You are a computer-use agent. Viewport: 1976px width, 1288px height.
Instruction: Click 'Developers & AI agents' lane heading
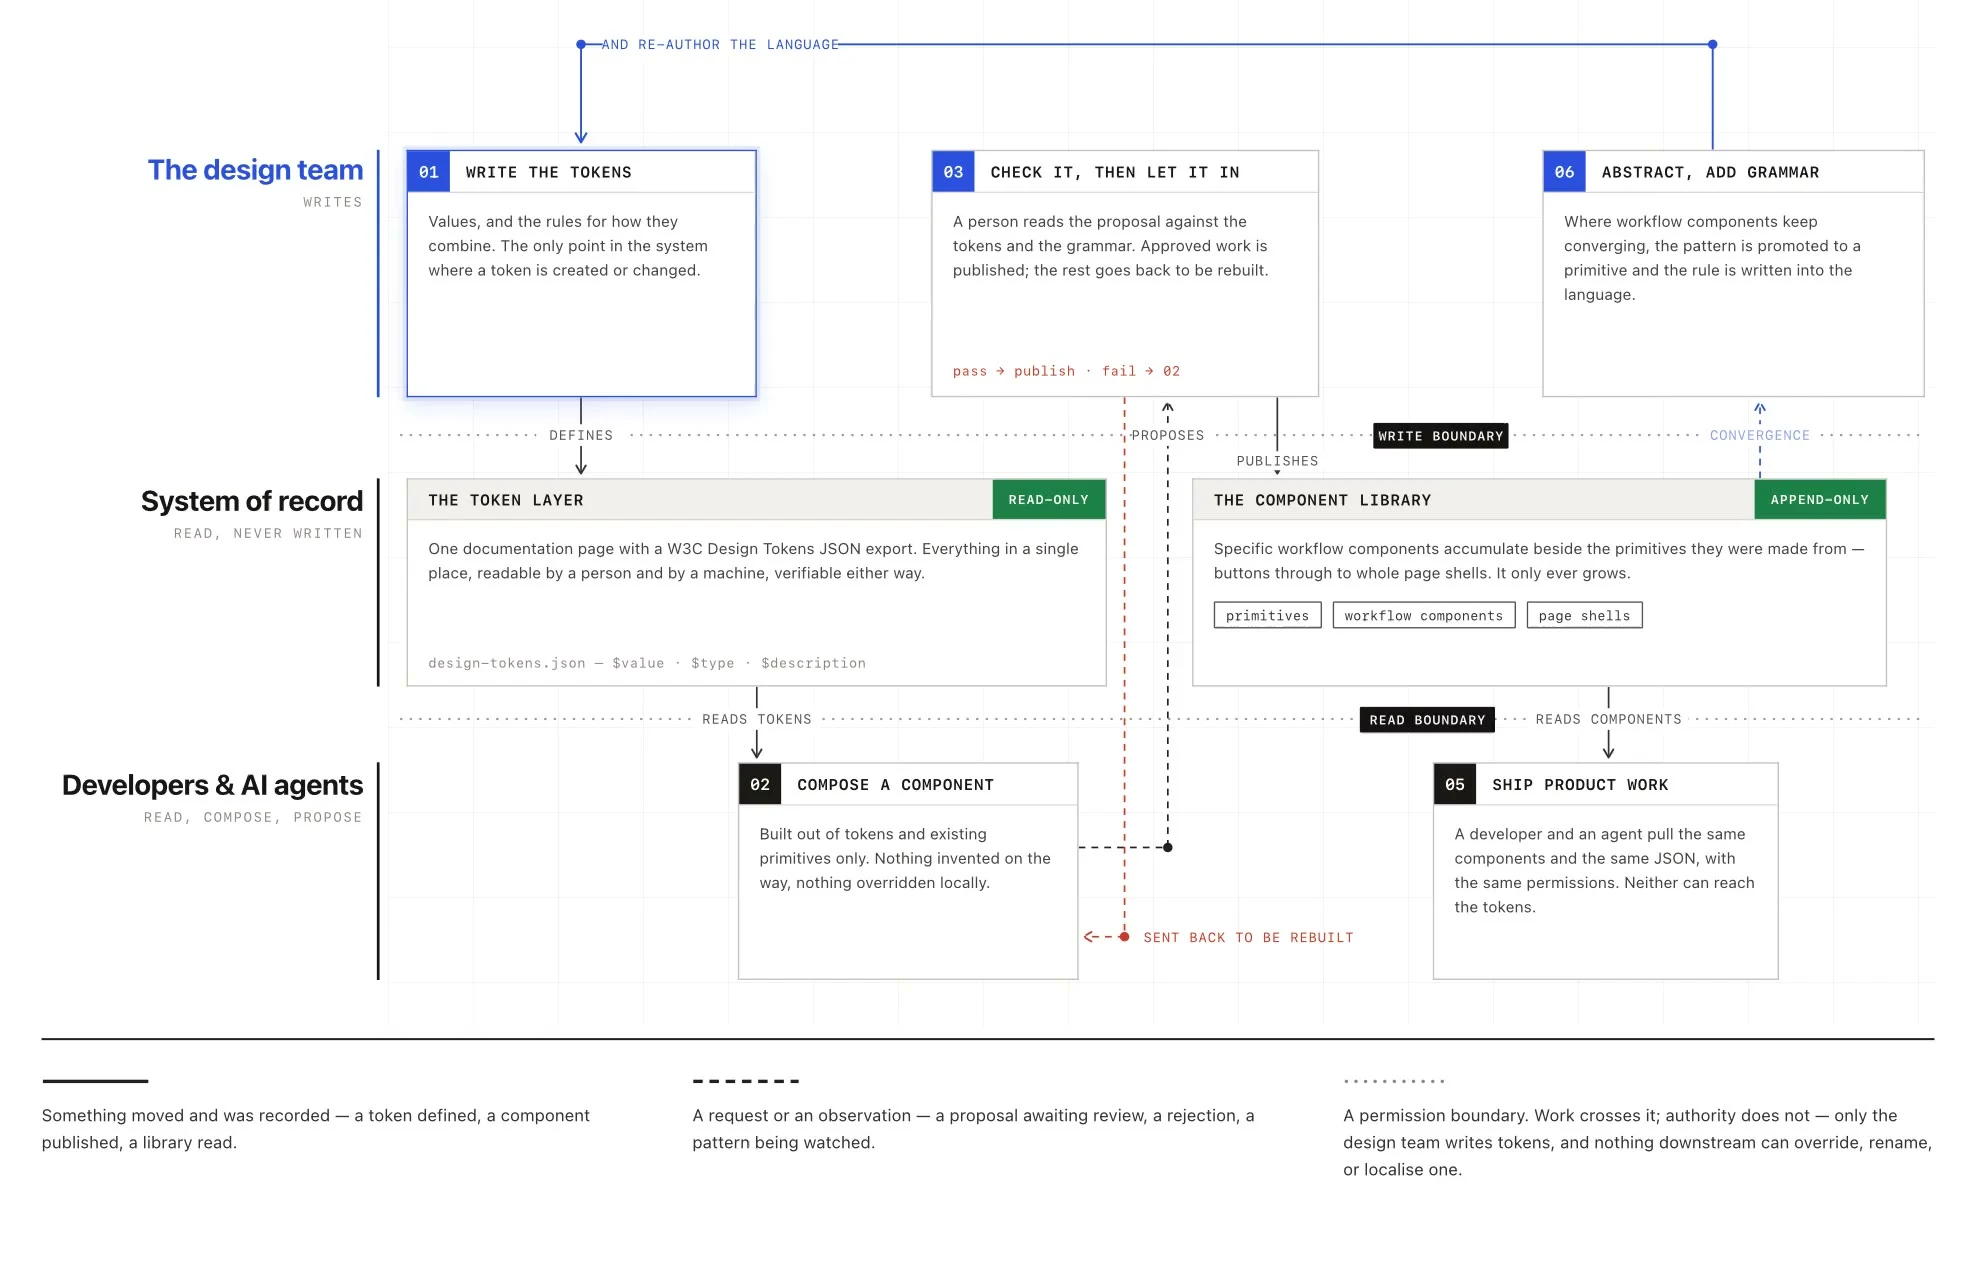pos(212,785)
